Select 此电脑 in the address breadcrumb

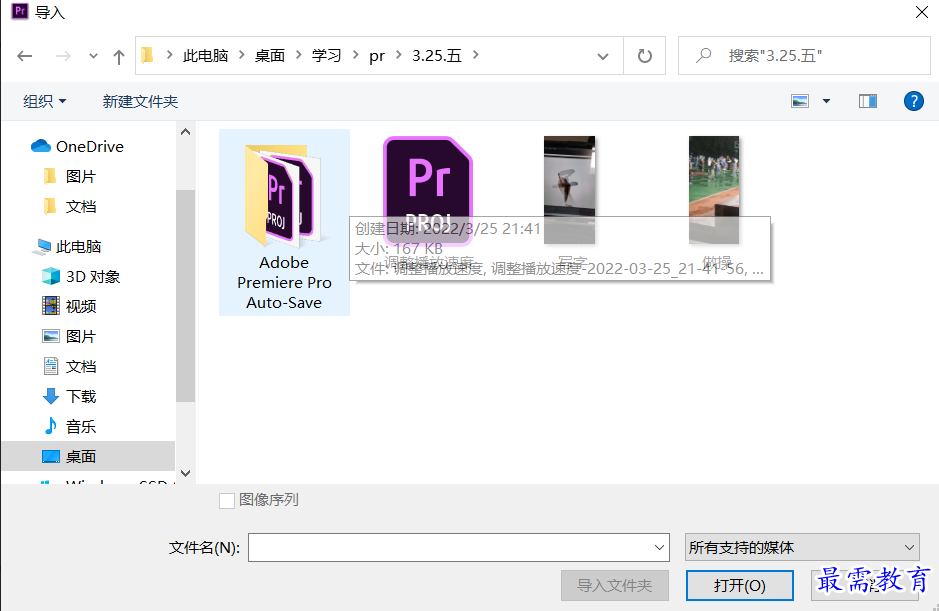[205, 56]
